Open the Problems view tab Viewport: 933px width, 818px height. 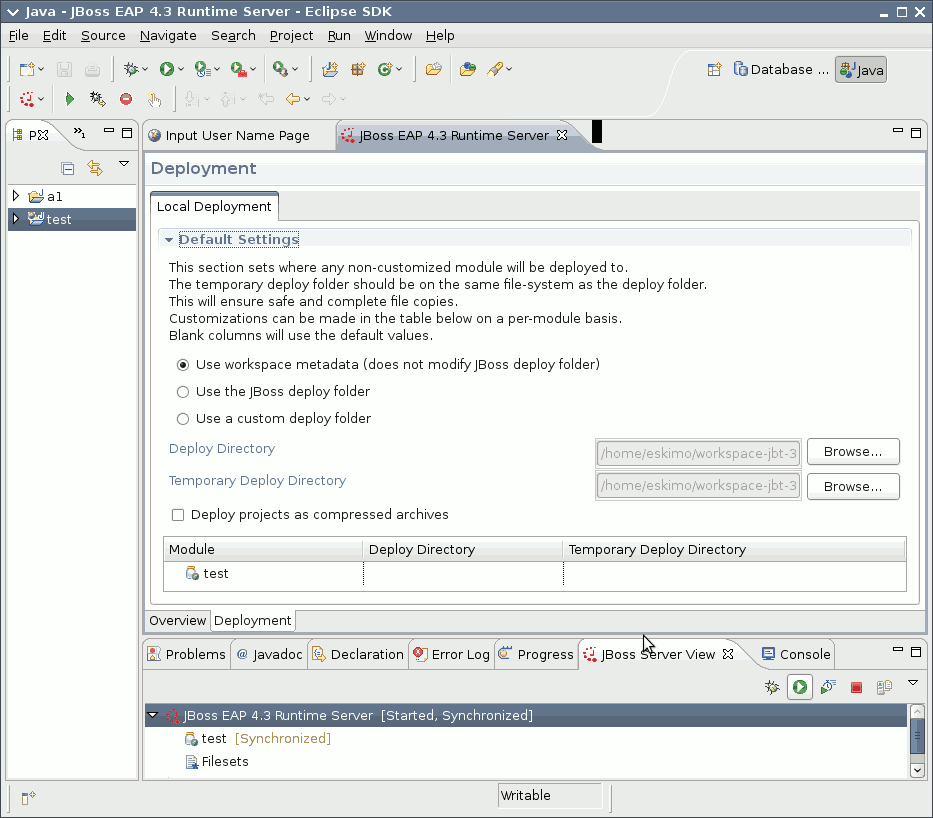(x=187, y=654)
